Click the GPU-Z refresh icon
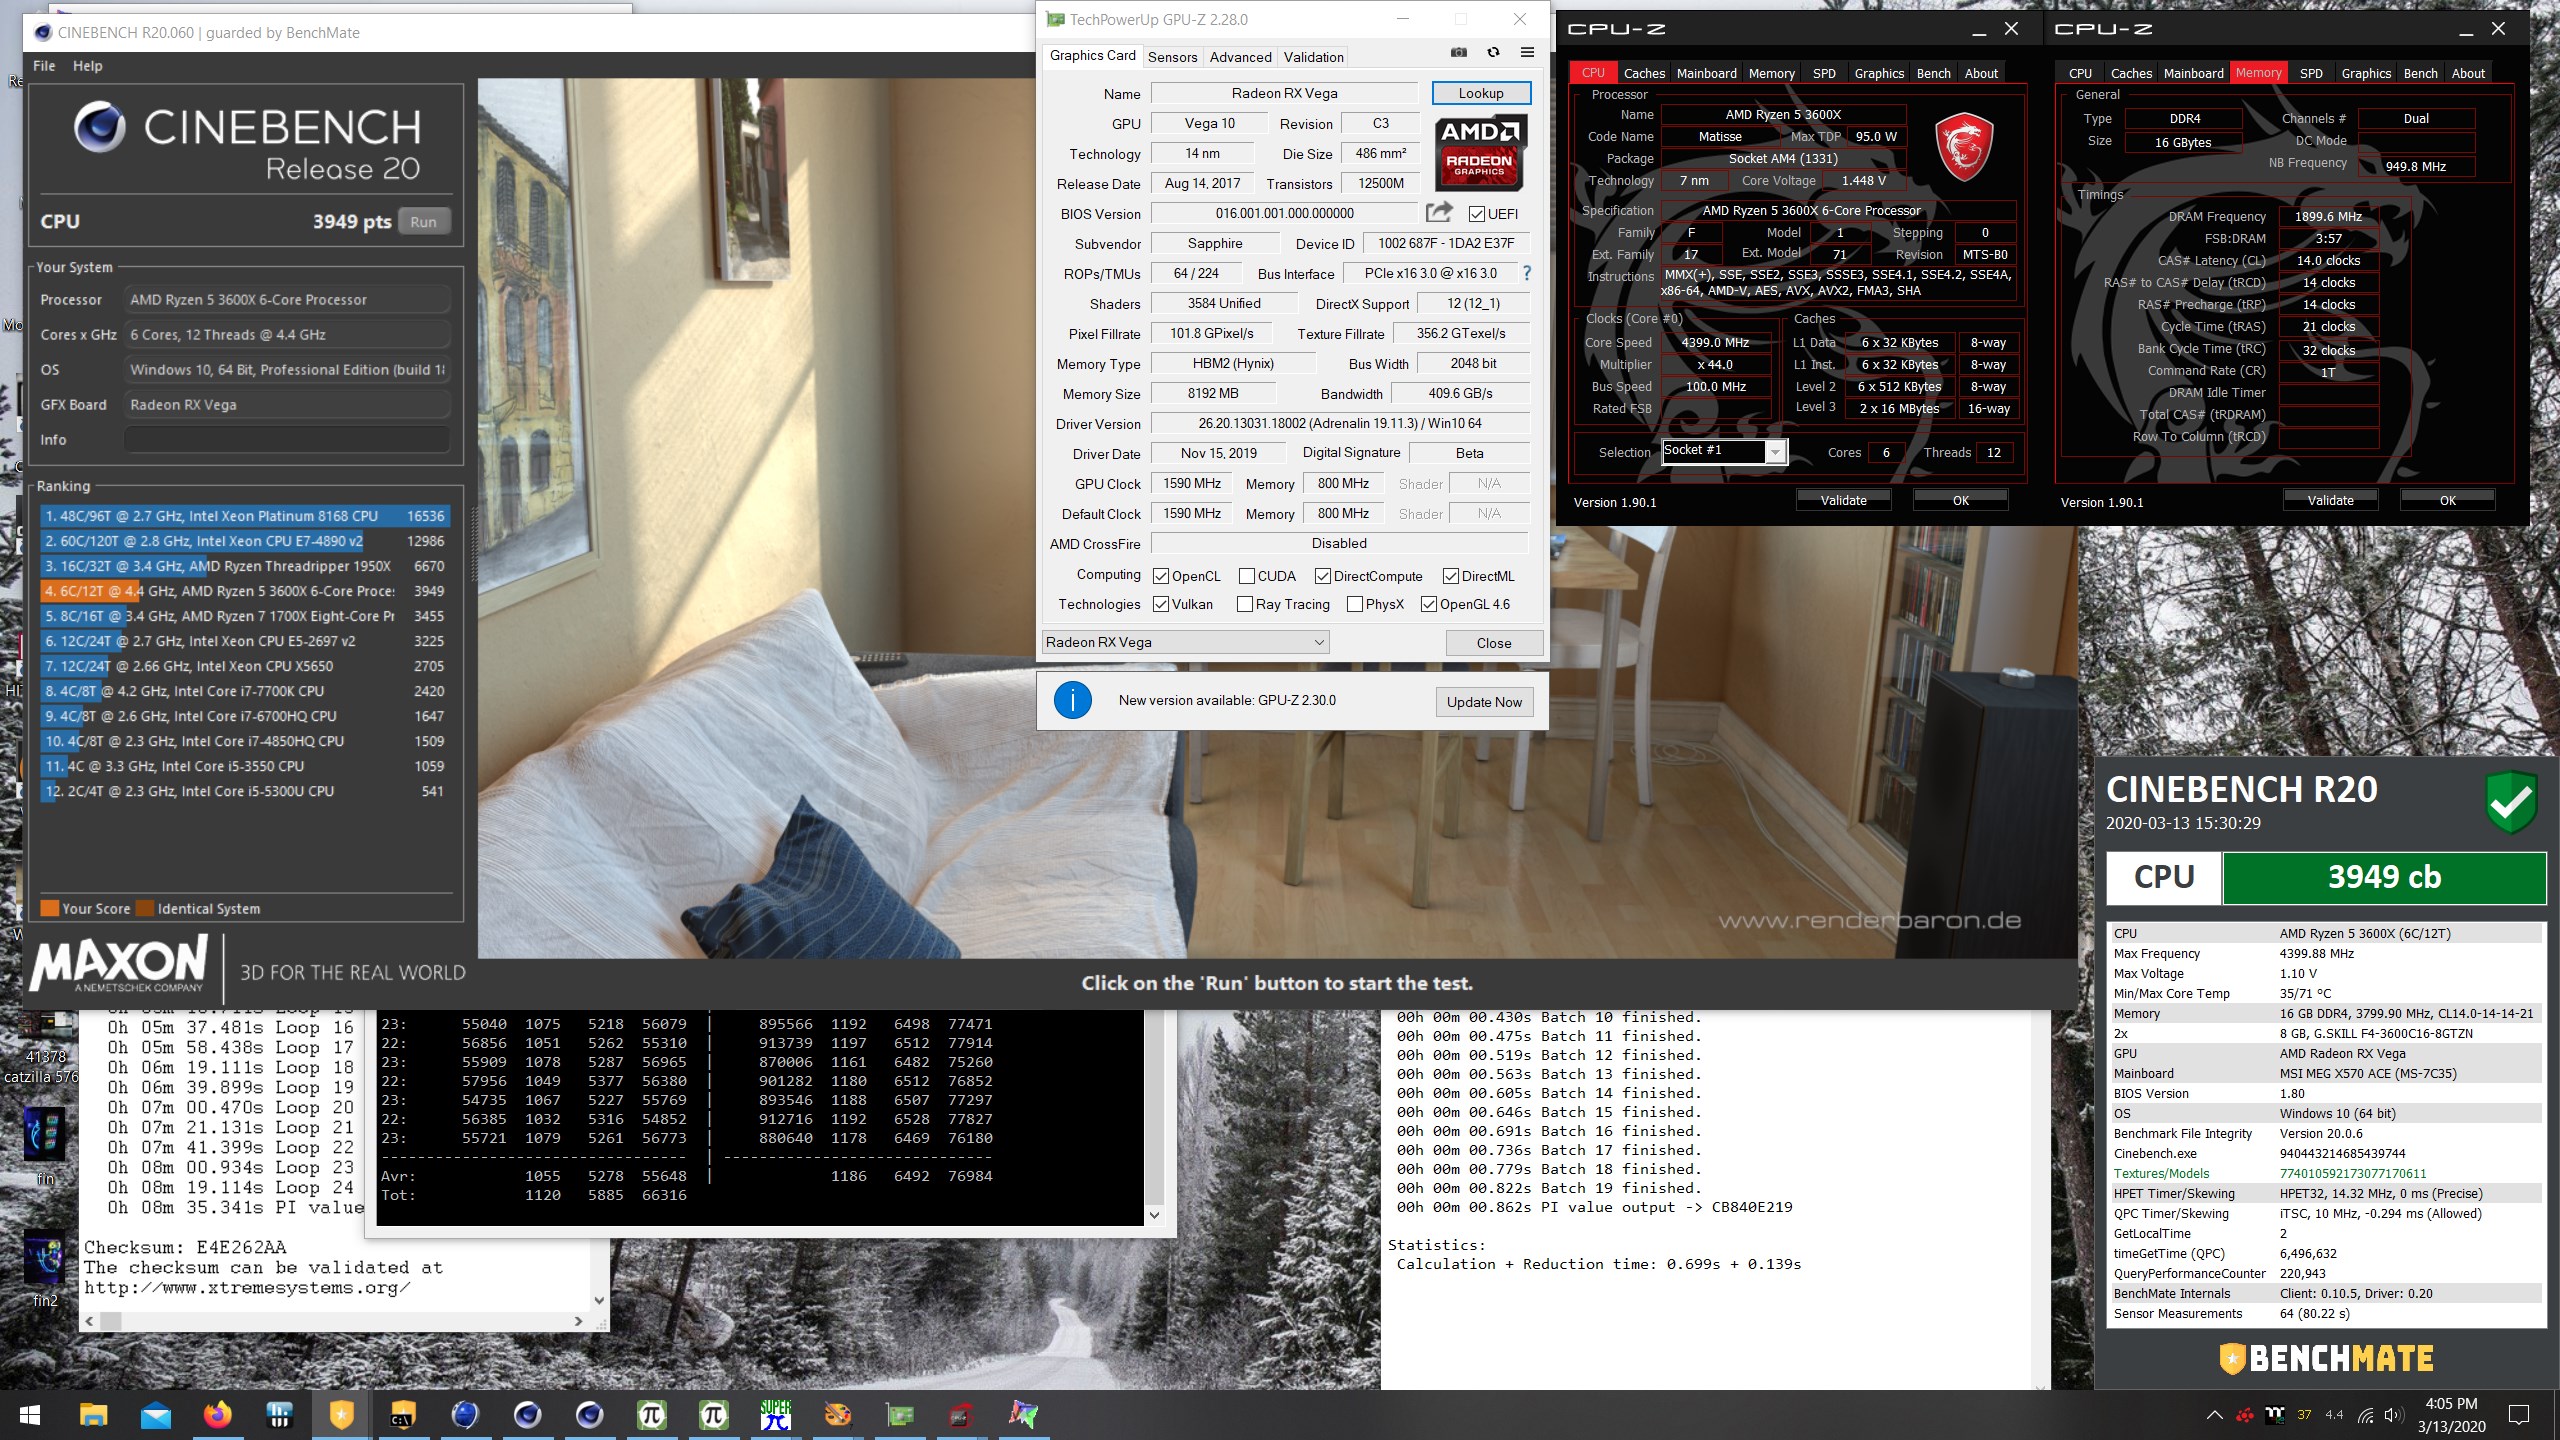This screenshot has width=2560, height=1440. click(1493, 53)
